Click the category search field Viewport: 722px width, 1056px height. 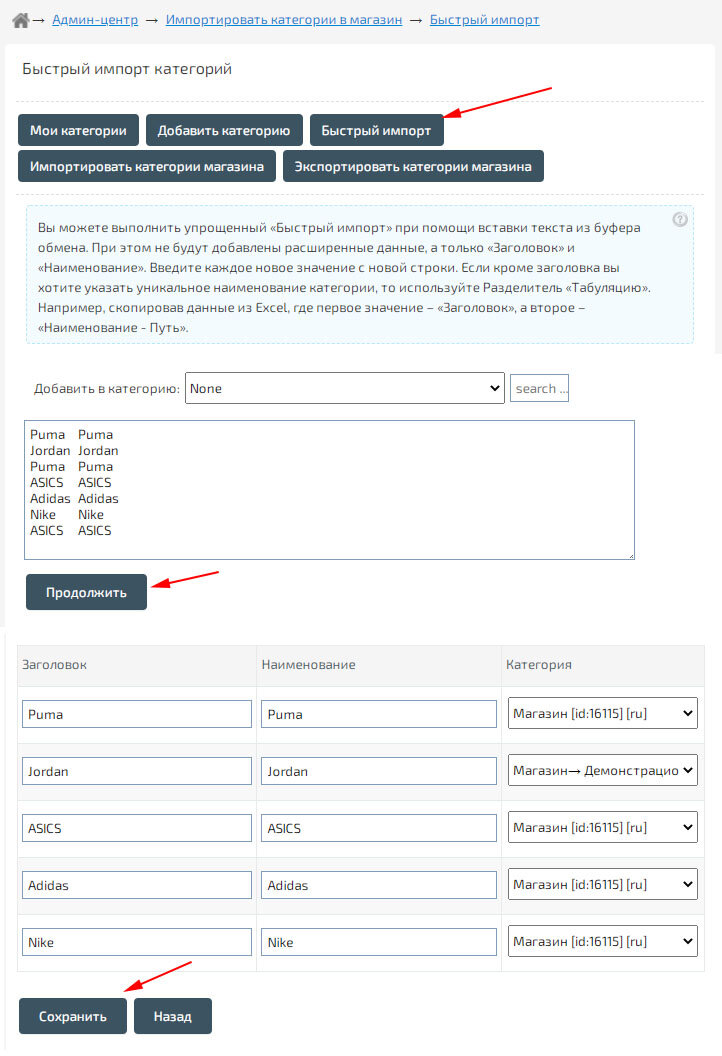pyautogui.click(x=539, y=388)
